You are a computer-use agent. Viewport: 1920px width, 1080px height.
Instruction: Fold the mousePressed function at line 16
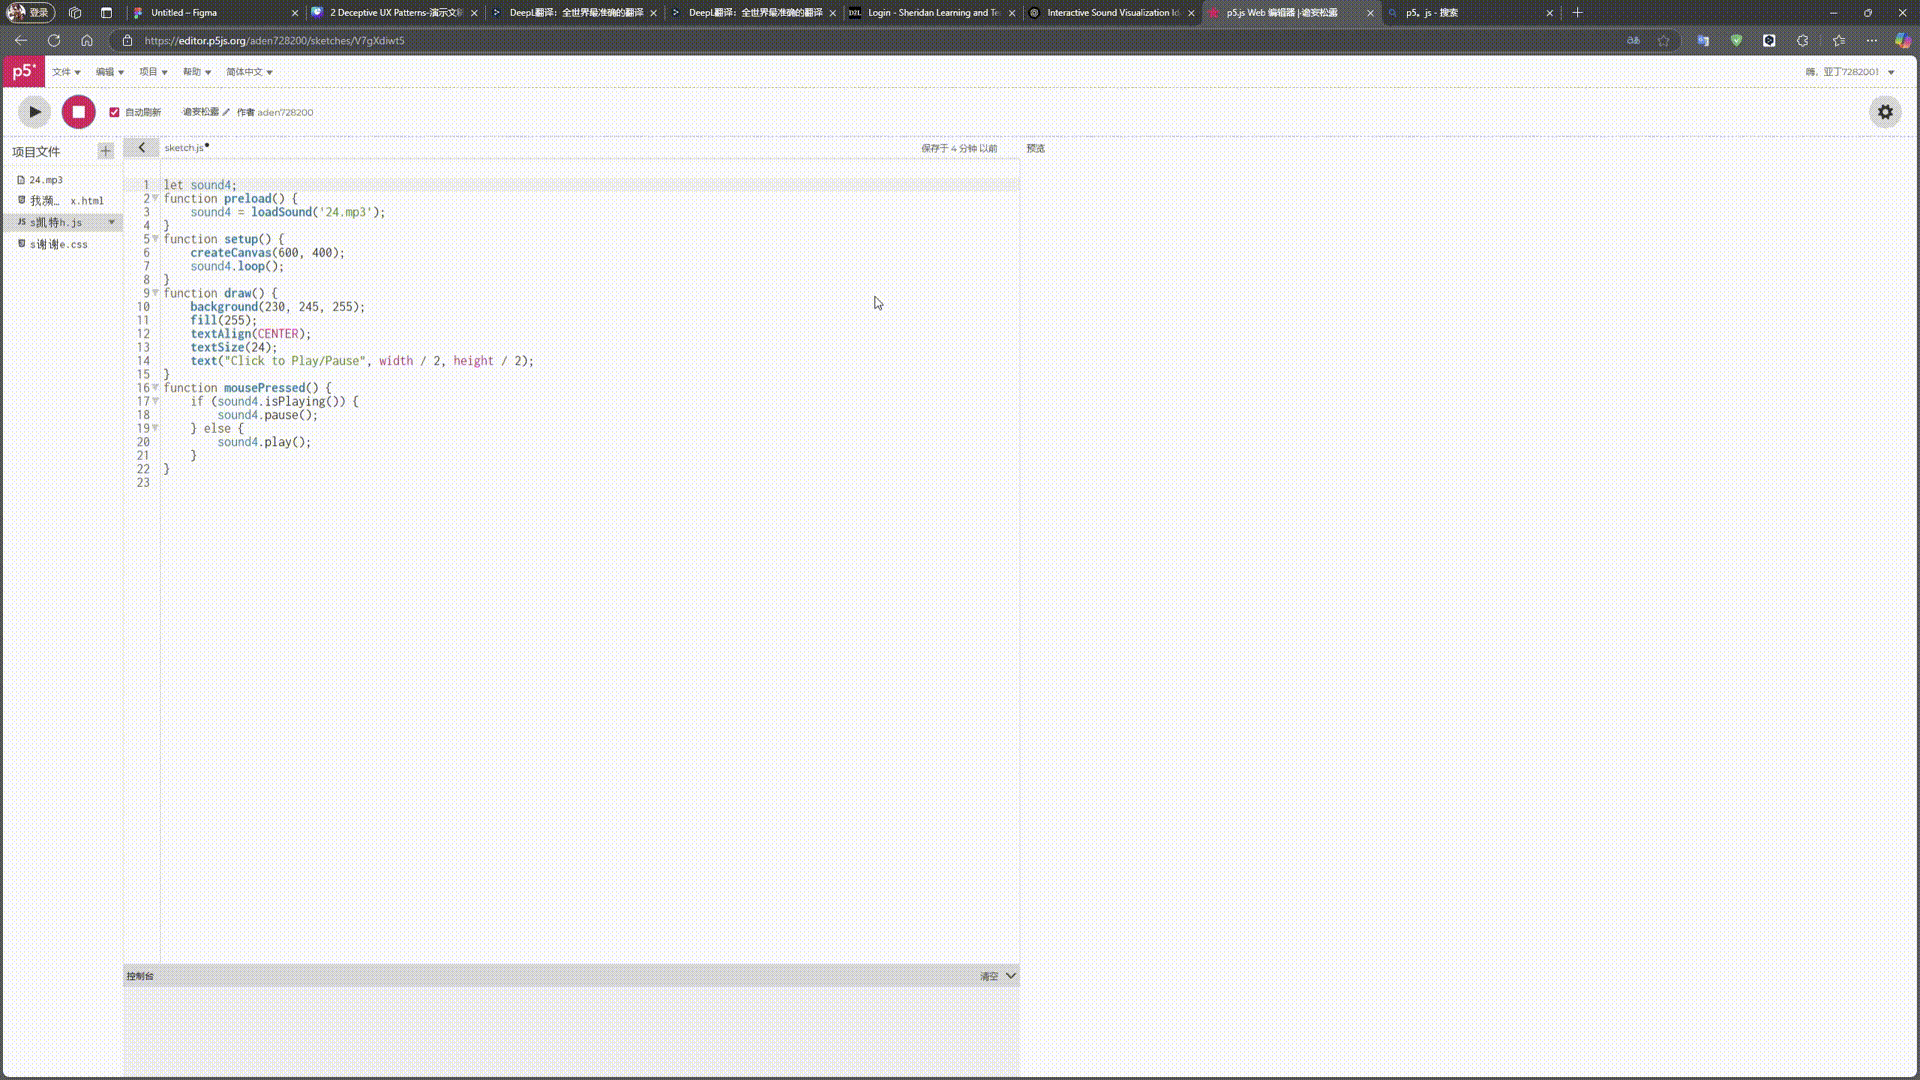[155, 388]
